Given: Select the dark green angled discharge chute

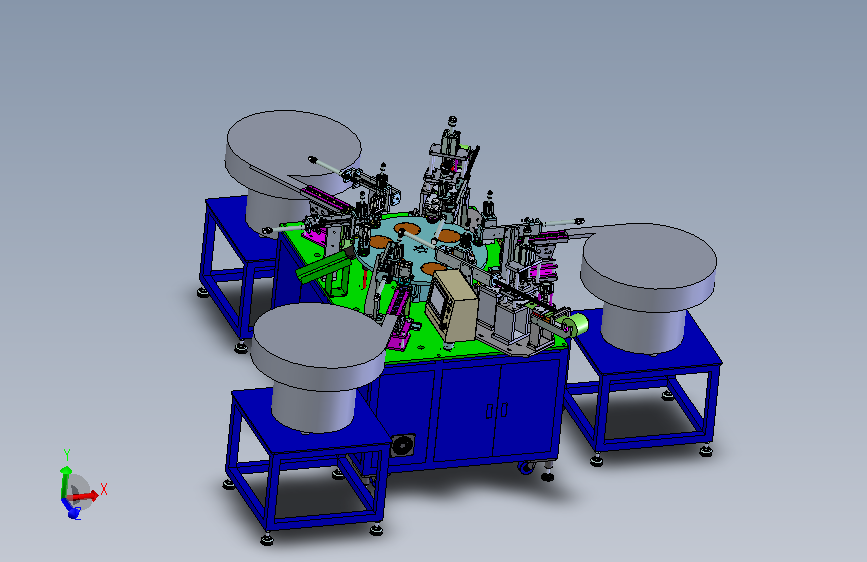Looking at the screenshot, I should click(x=325, y=266).
